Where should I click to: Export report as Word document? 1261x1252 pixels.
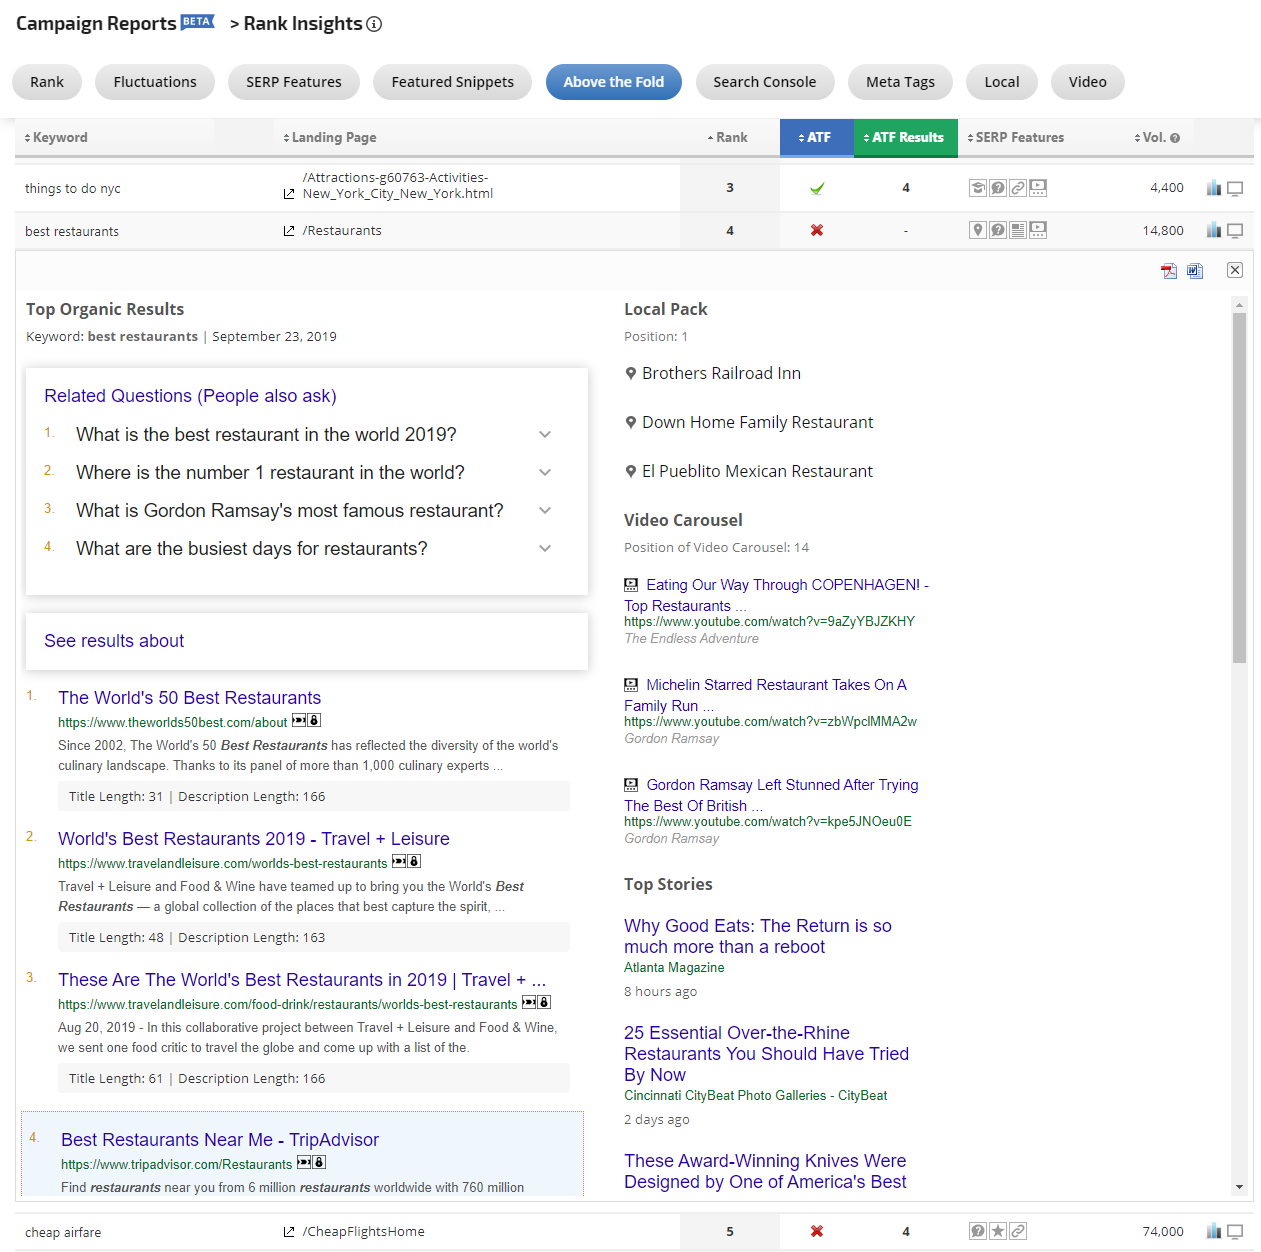(x=1195, y=271)
